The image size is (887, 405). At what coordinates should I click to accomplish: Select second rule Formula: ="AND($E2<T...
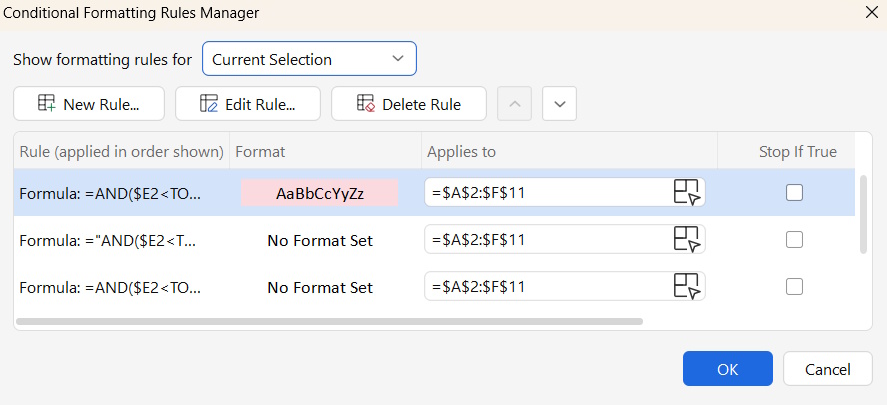[107, 240]
